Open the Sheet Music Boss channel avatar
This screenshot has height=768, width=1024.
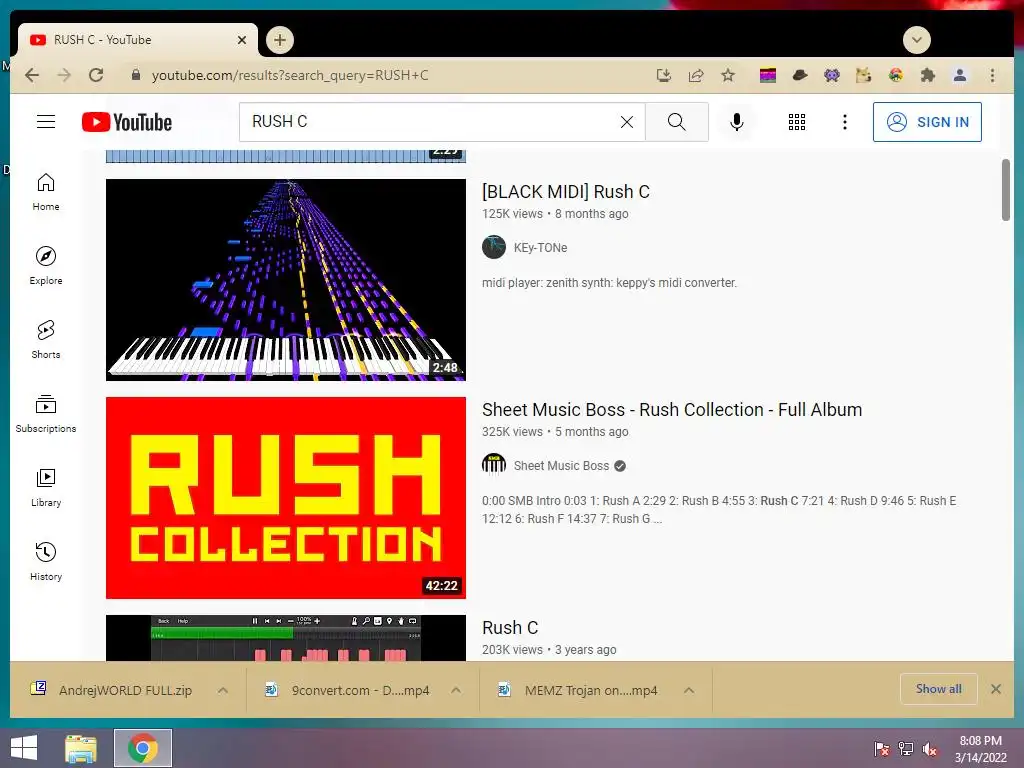click(494, 465)
